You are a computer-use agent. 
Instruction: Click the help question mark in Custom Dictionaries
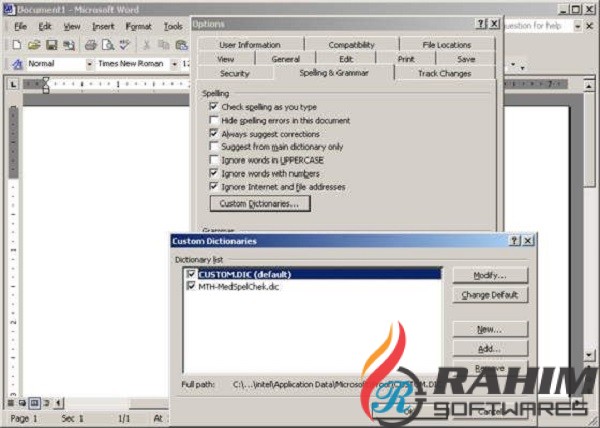tap(514, 241)
